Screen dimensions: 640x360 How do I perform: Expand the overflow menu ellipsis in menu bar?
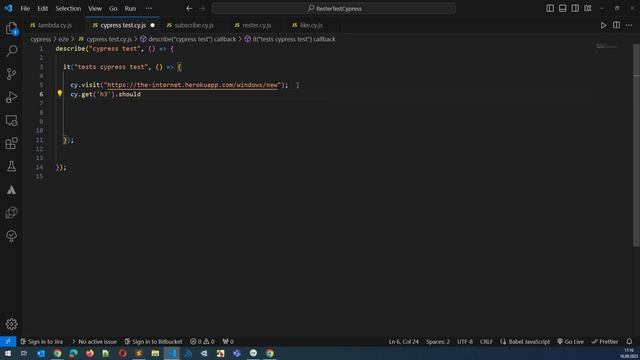click(x=149, y=8)
